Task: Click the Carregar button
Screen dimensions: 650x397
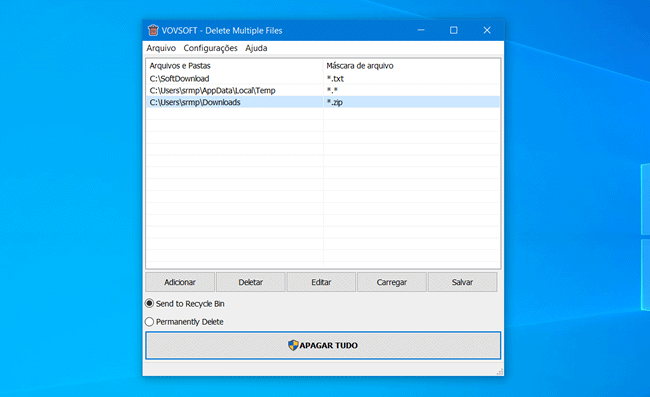Action: (x=392, y=282)
